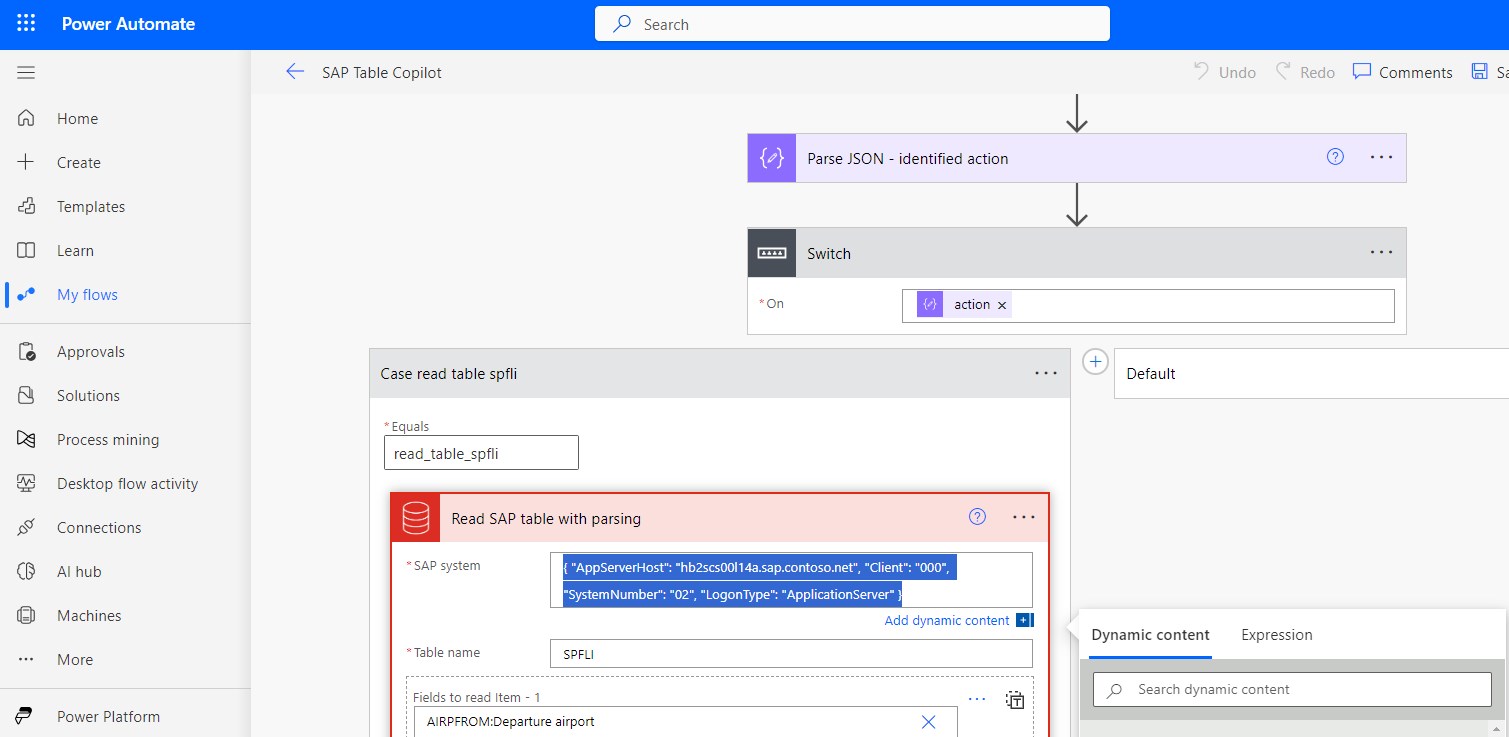Viewport: 1509px width, 737px height.
Task: Switch to the Dynamic content tab
Action: [1150, 634]
